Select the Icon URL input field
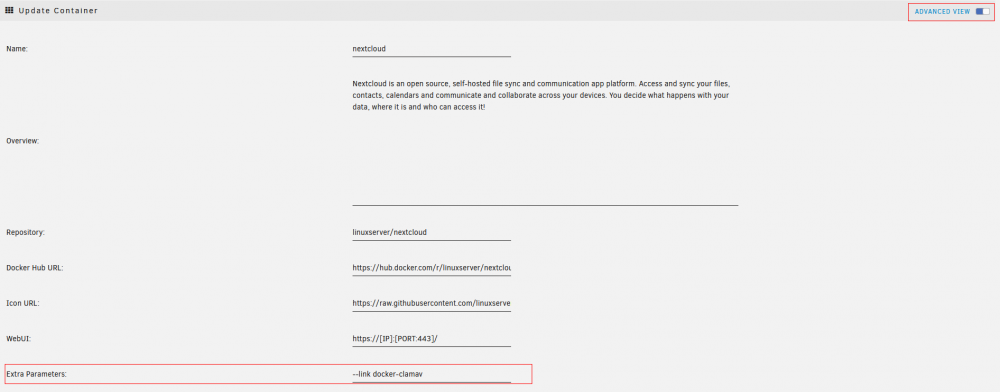Screen dimensions: 1000x392 432,303
